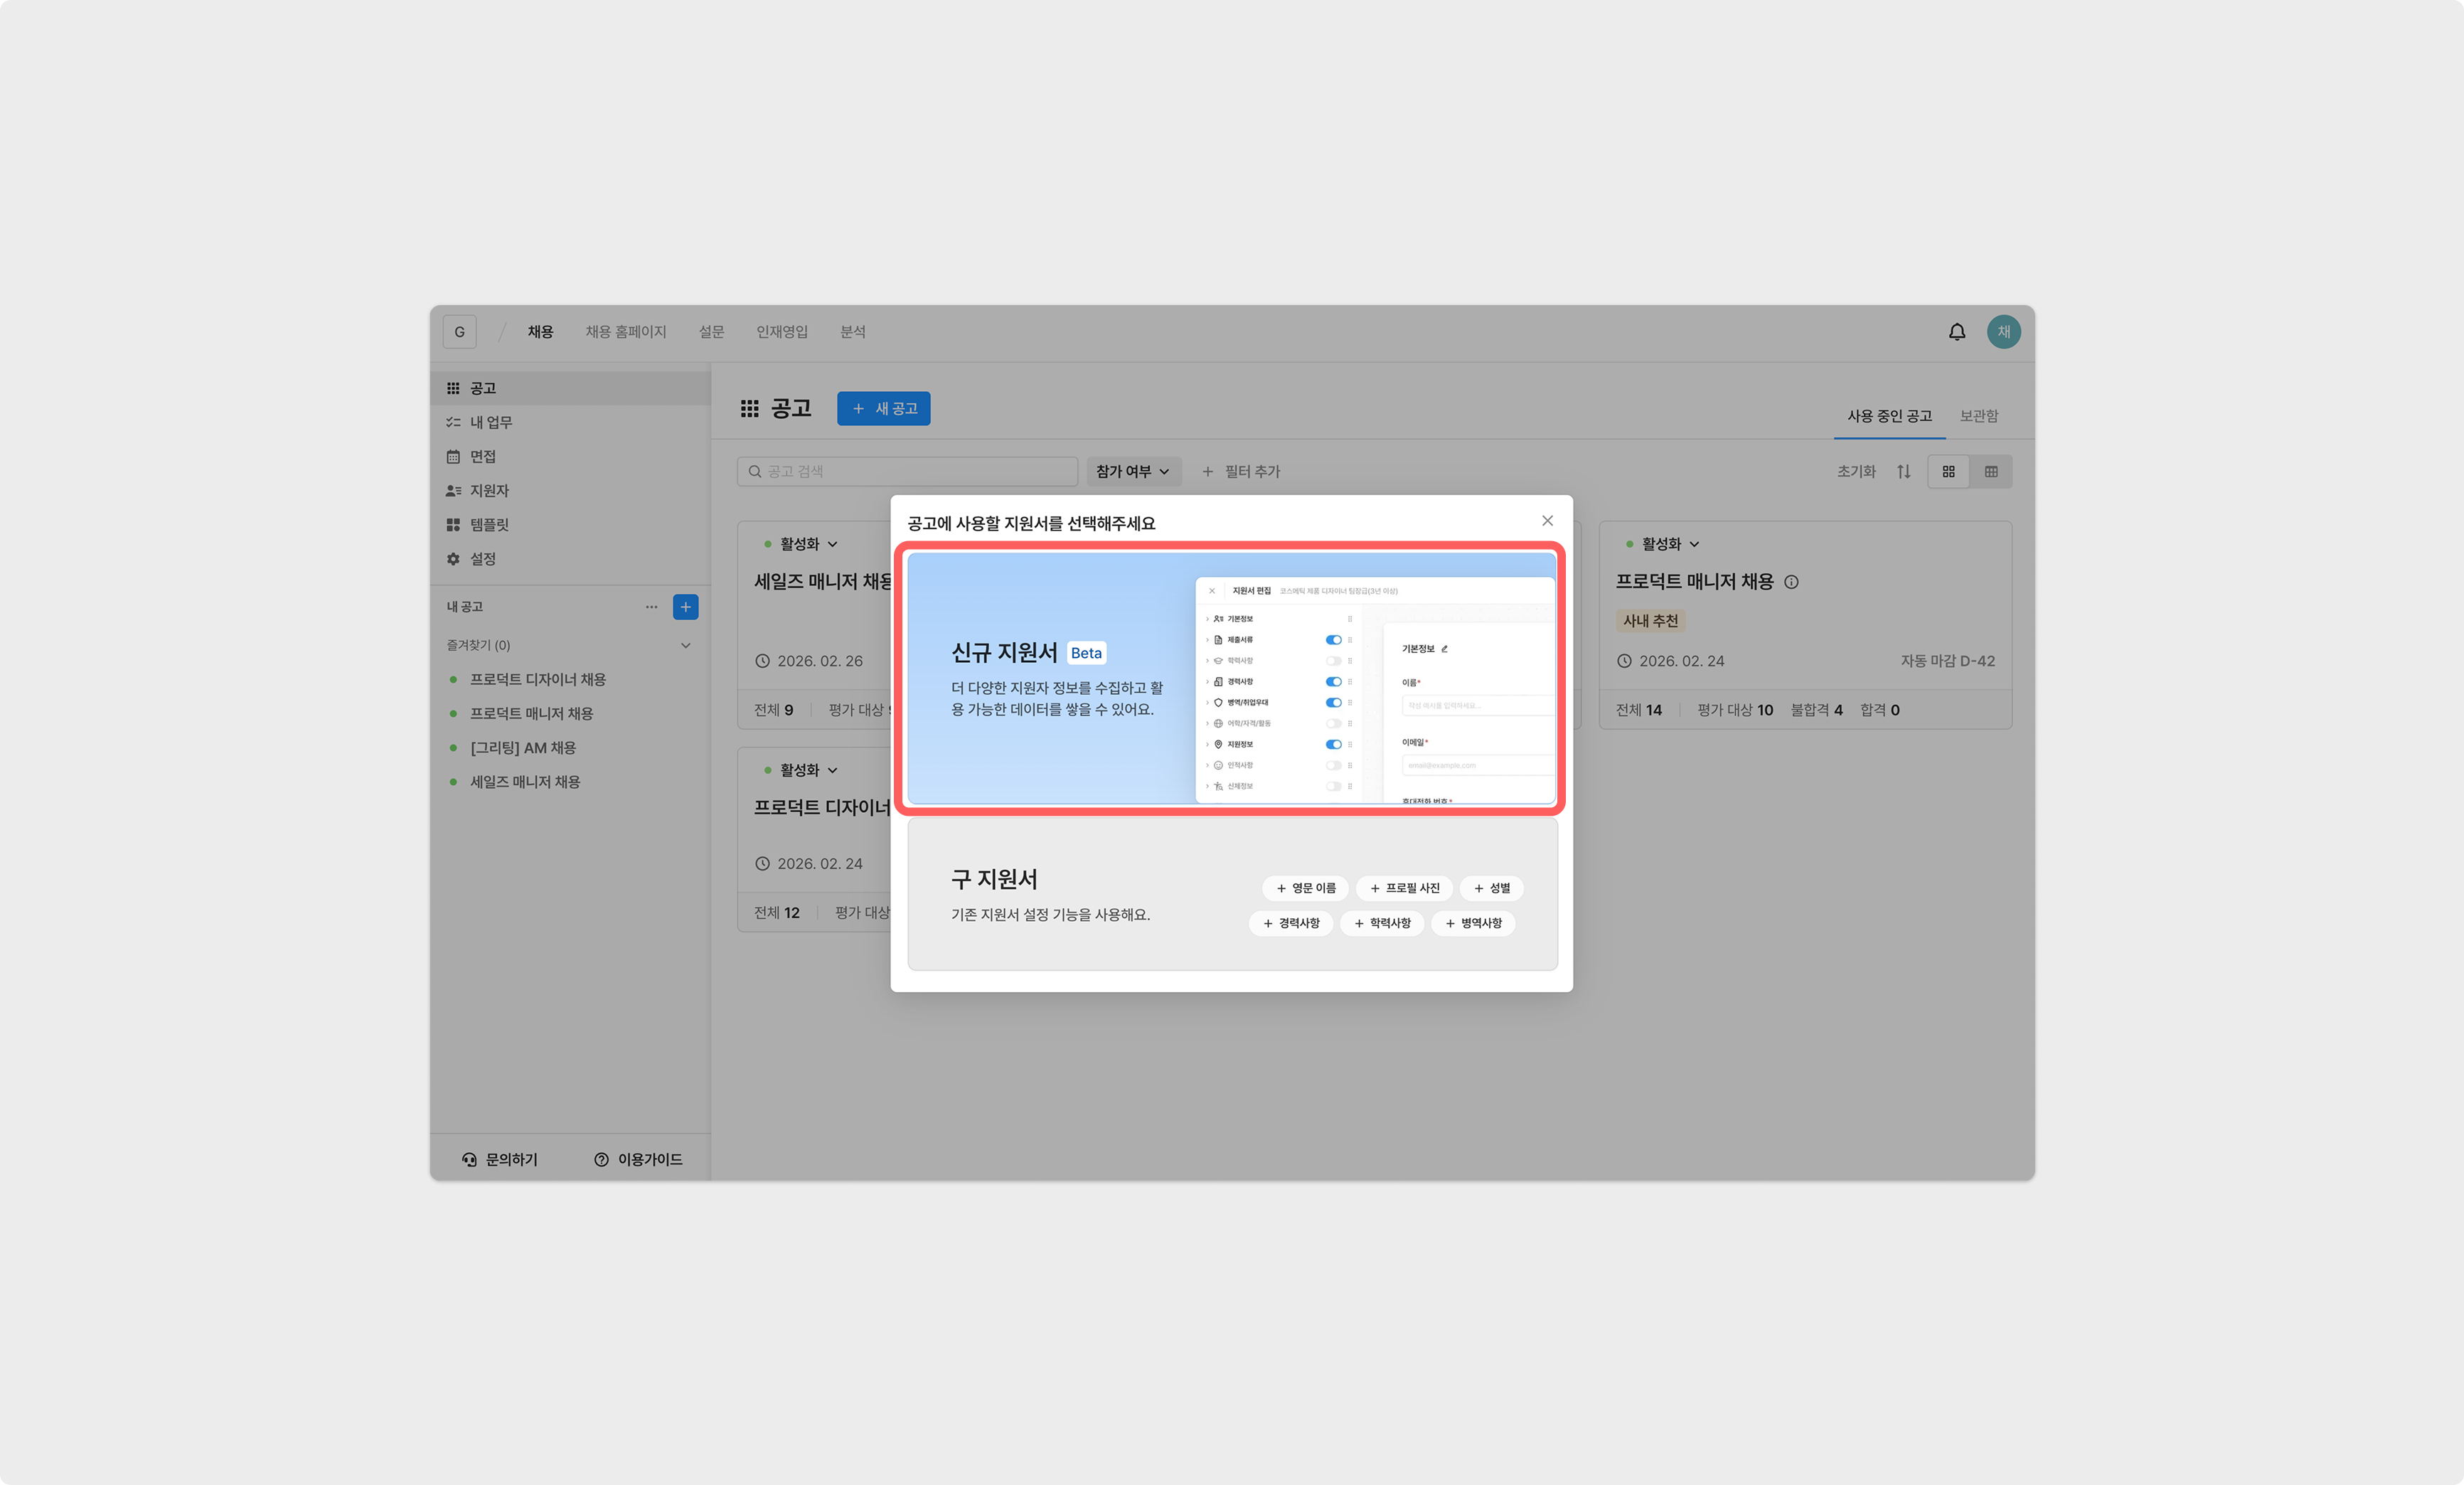Viewport: 2464px width, 1485px height.
Task: Open the 채용 홈페이지 top menu
Action: 625,332
